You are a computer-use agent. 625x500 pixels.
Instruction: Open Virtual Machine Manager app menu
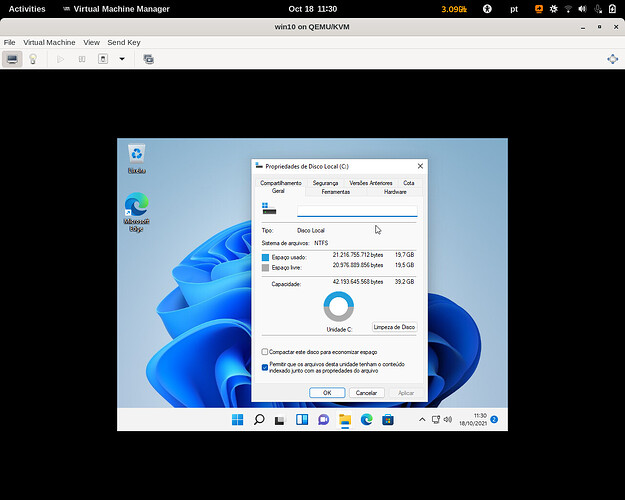[x=116, y=9]
